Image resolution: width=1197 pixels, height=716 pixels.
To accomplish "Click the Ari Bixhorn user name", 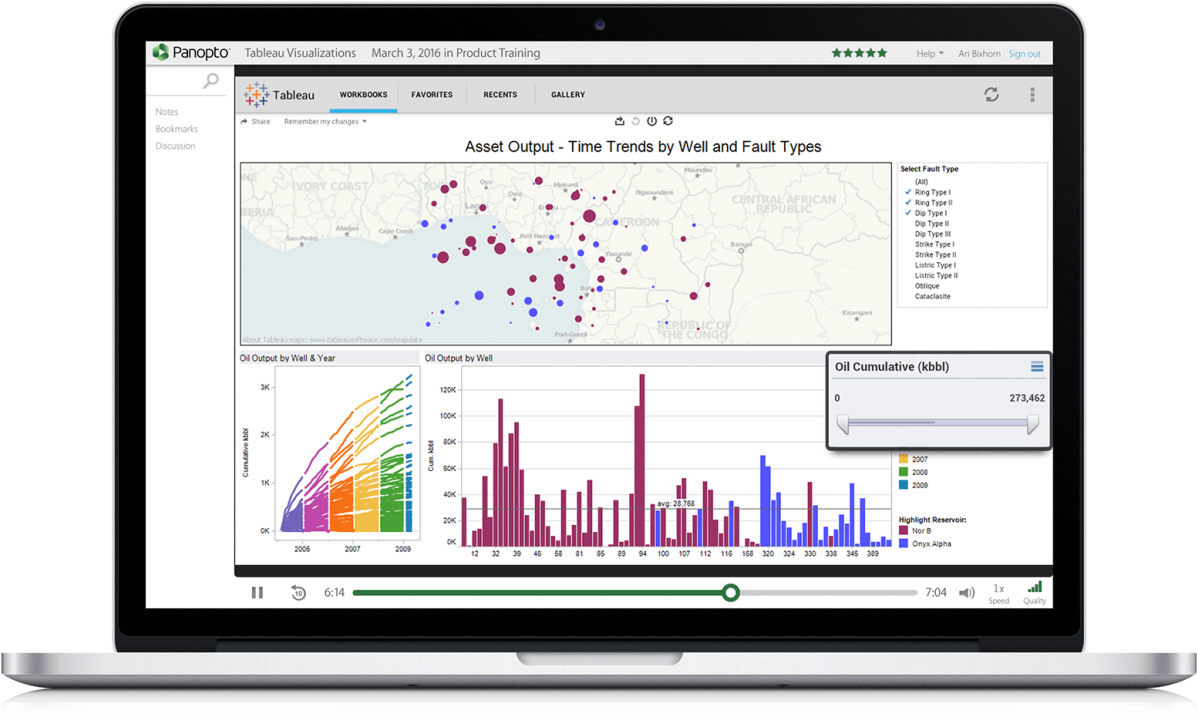I will point(979,53).
